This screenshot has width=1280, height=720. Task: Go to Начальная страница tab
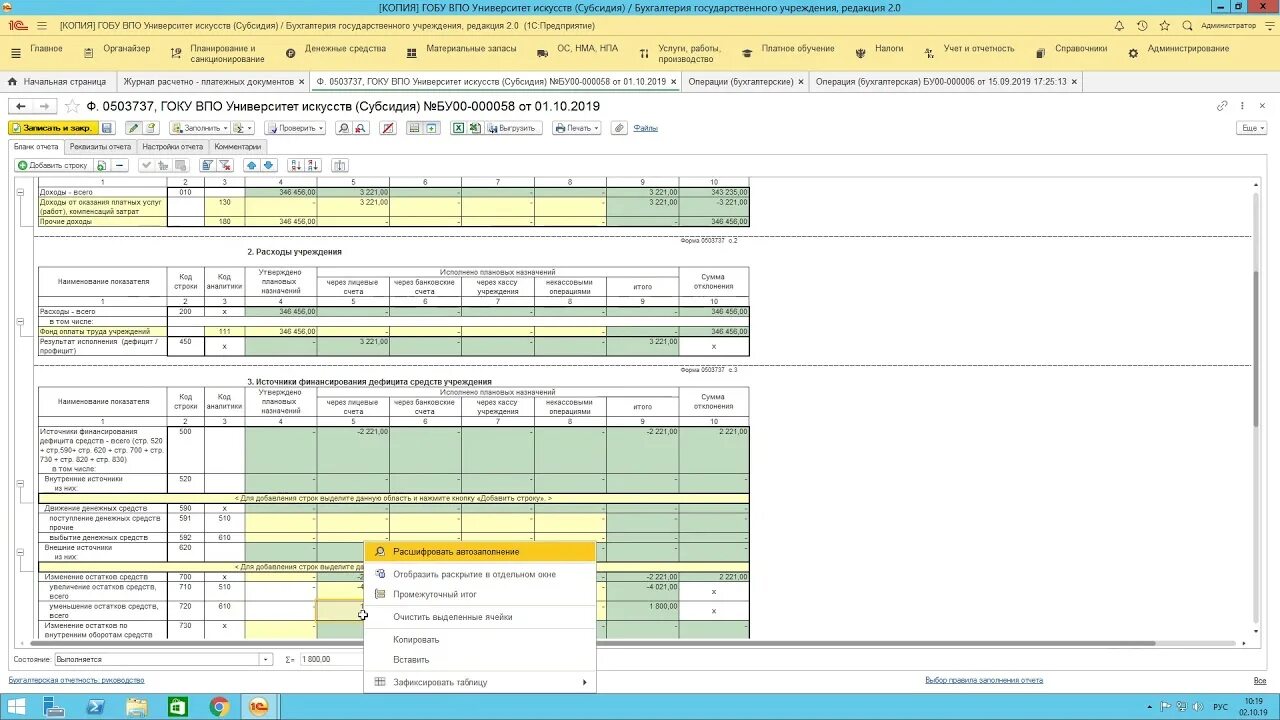point(57,81)
